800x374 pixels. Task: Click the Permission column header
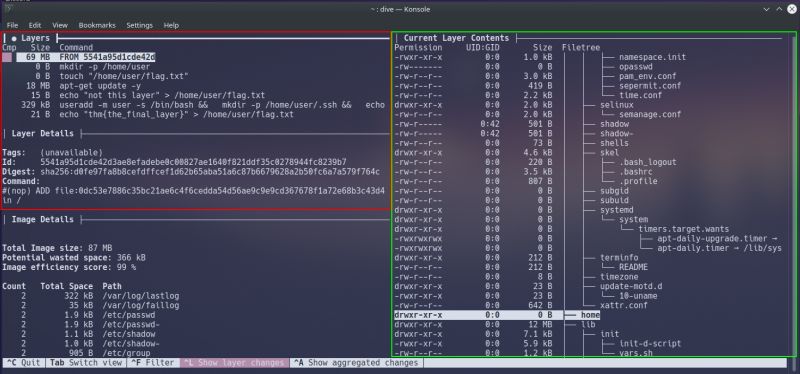pyautogui.click(x=418, y=47)
